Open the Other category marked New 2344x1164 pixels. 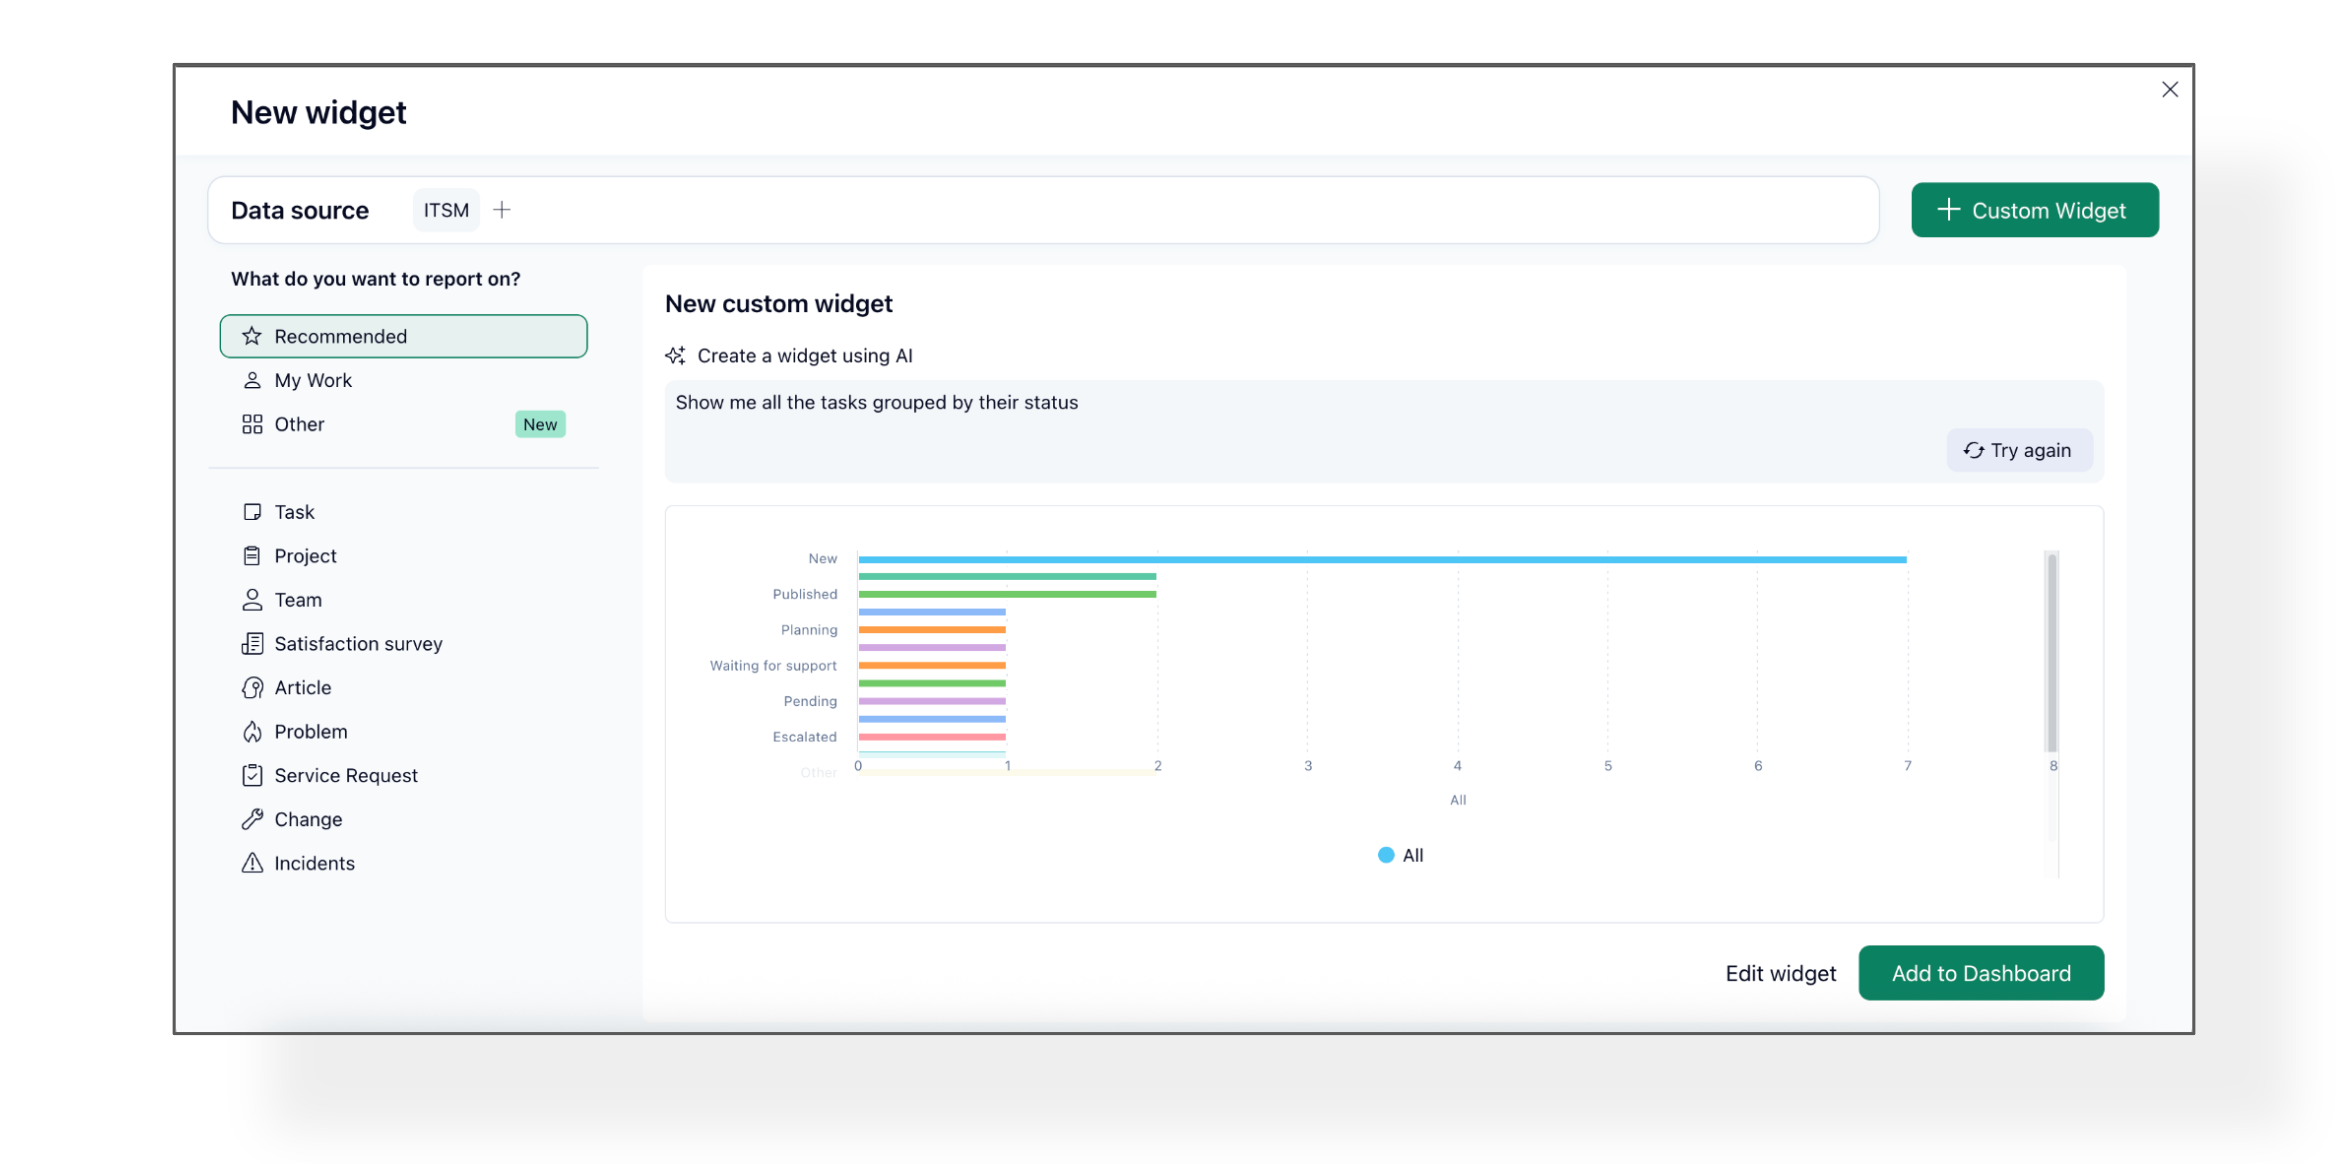click(300, 424)
